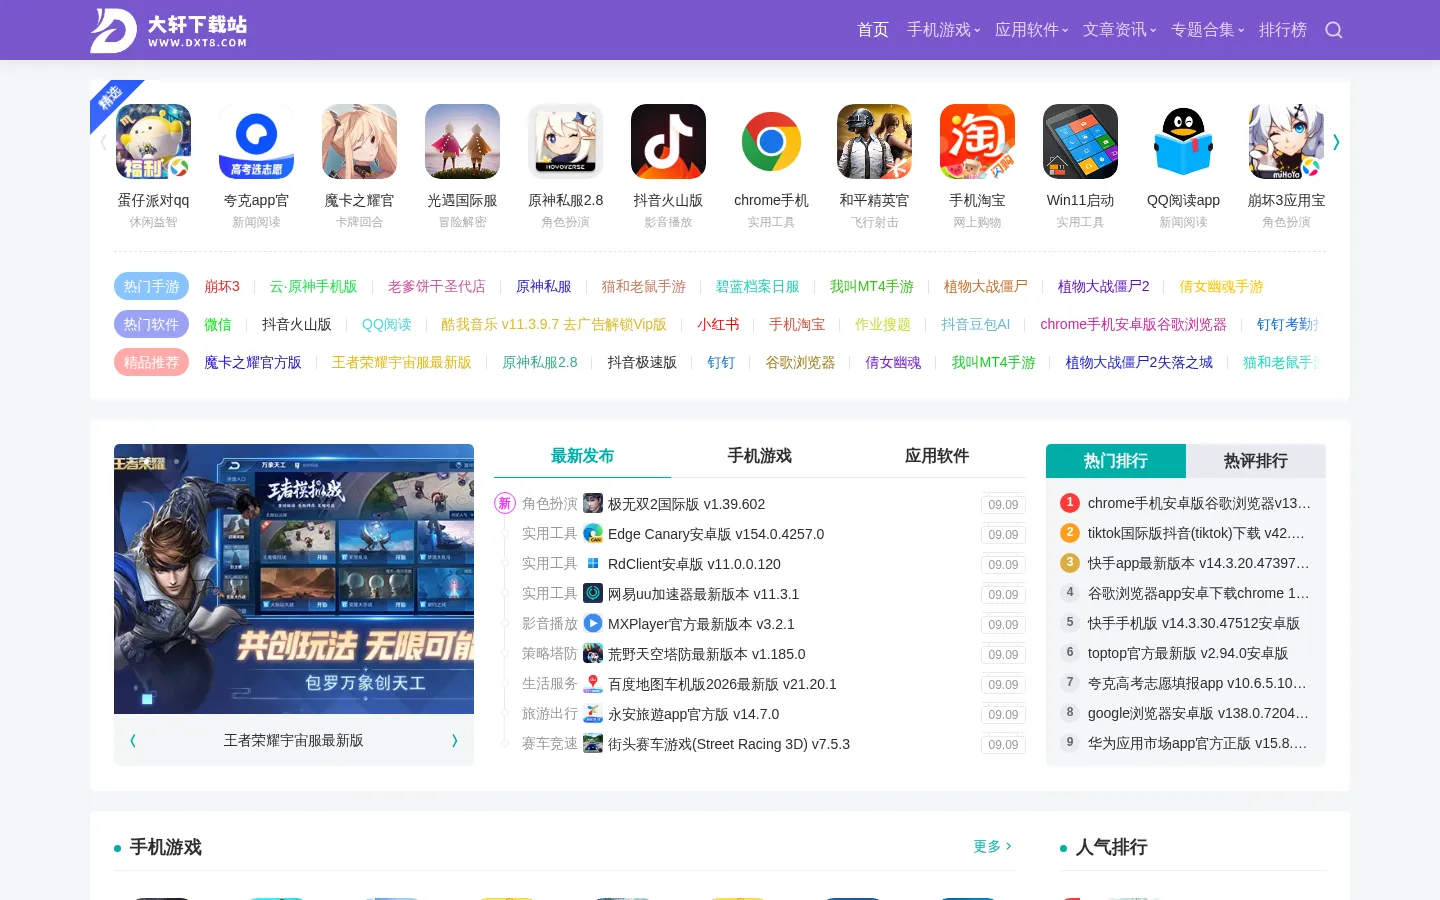
Task: Click the 永安旅遊app small icon
Action: click(x=593, y=713)
